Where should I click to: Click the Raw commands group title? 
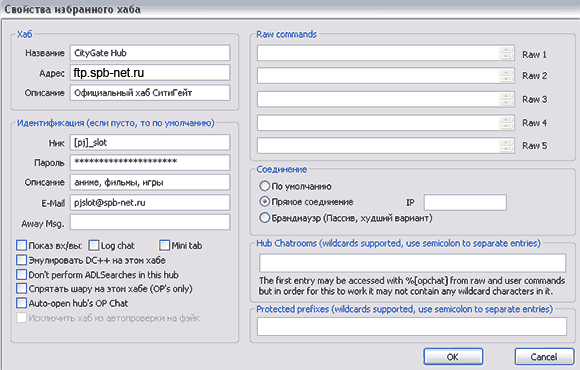287,34
